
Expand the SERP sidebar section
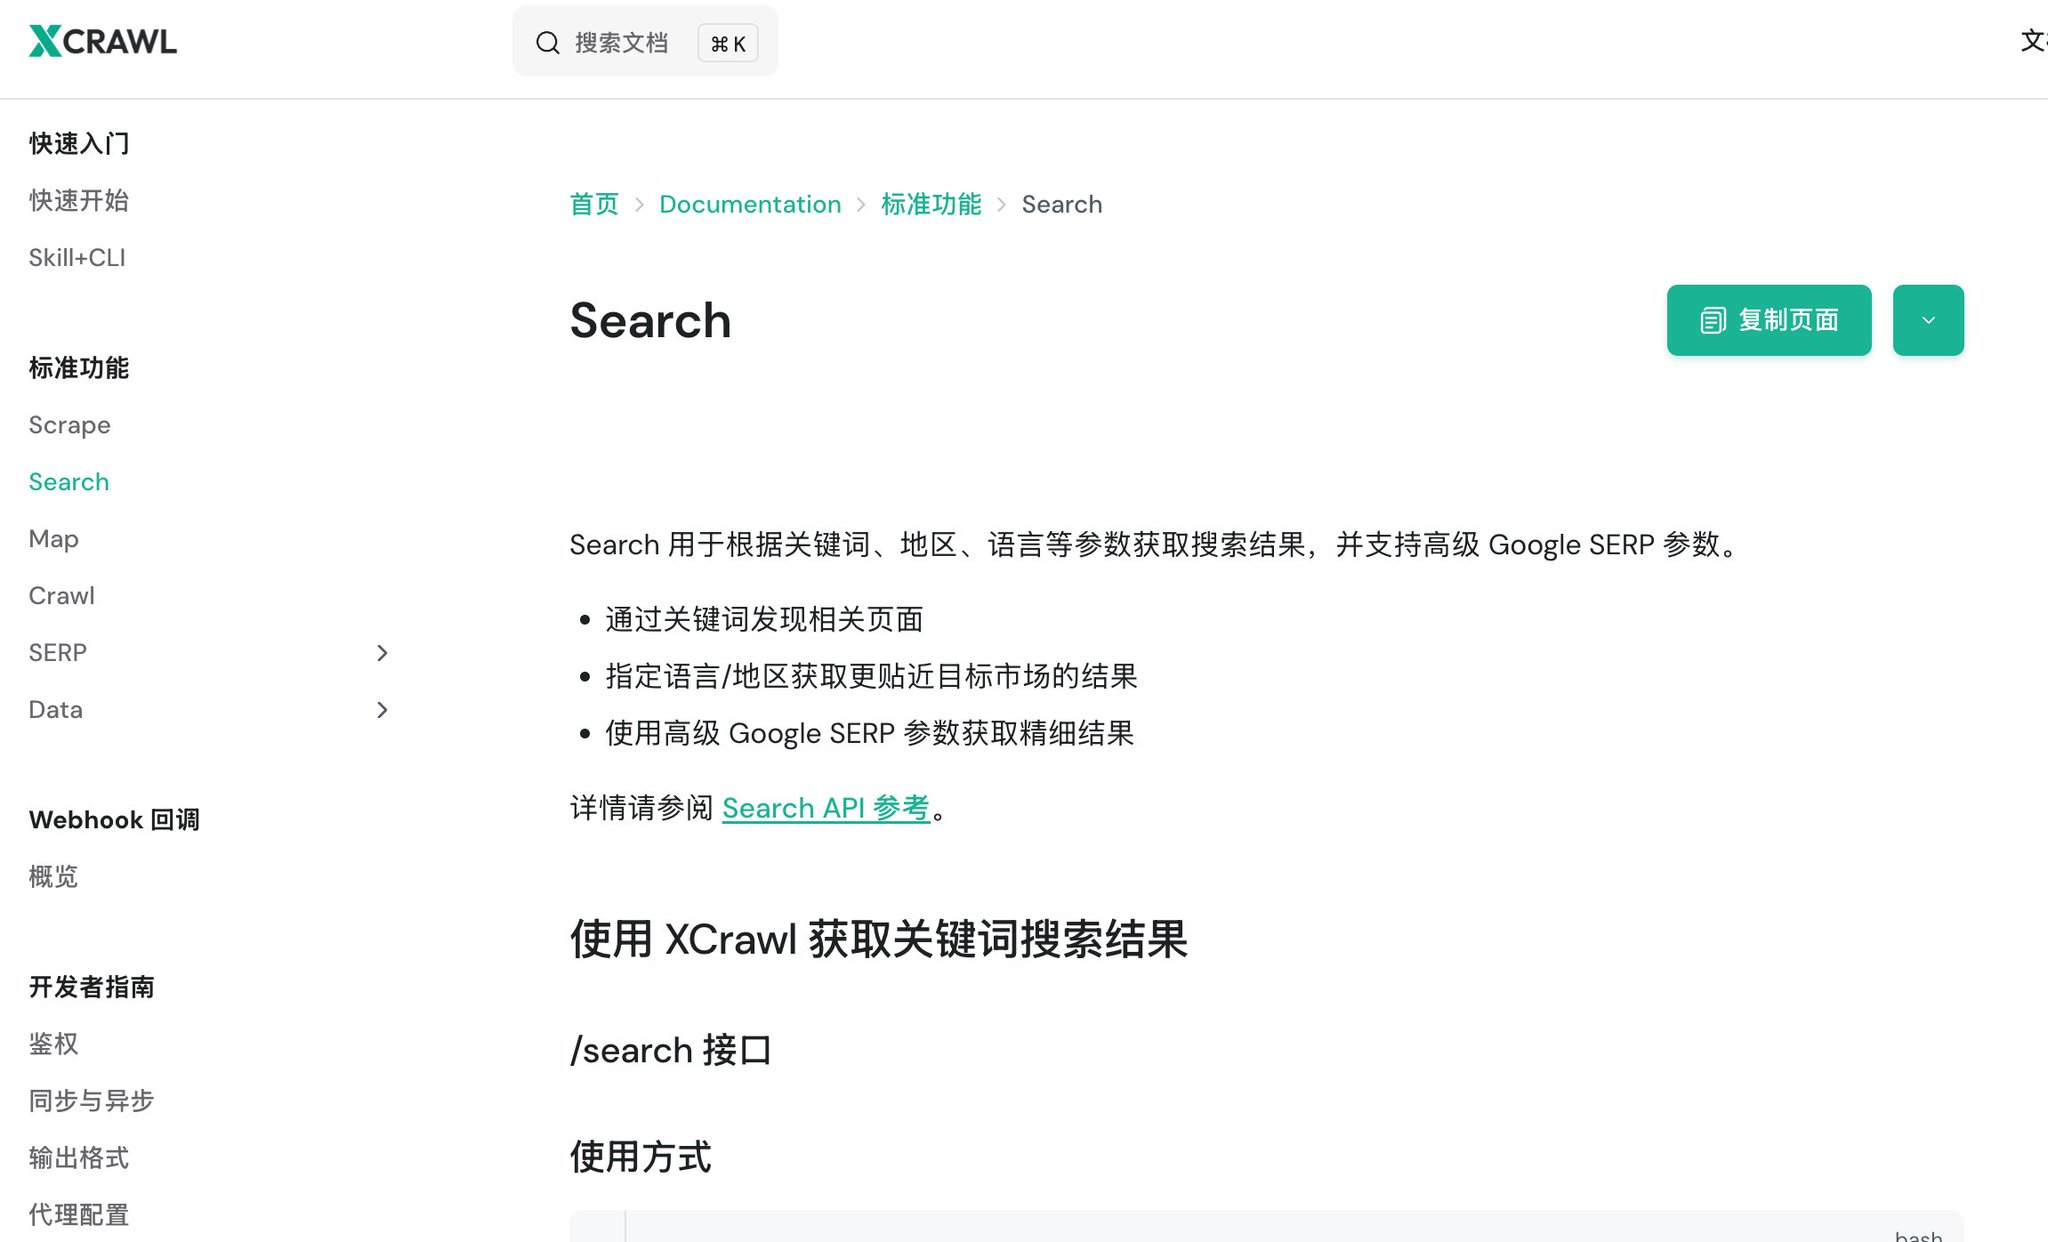click(x=382, y=653)
